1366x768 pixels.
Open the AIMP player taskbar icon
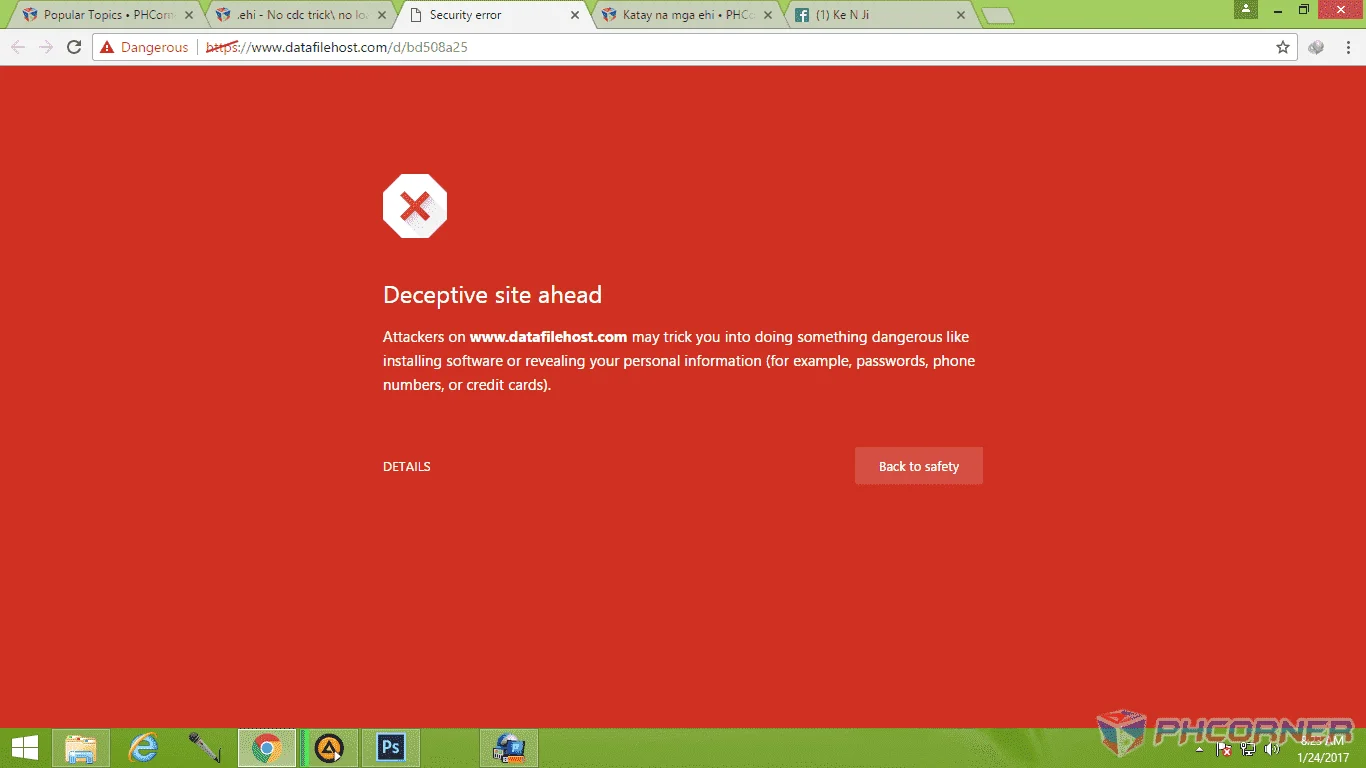pos(329,748)
